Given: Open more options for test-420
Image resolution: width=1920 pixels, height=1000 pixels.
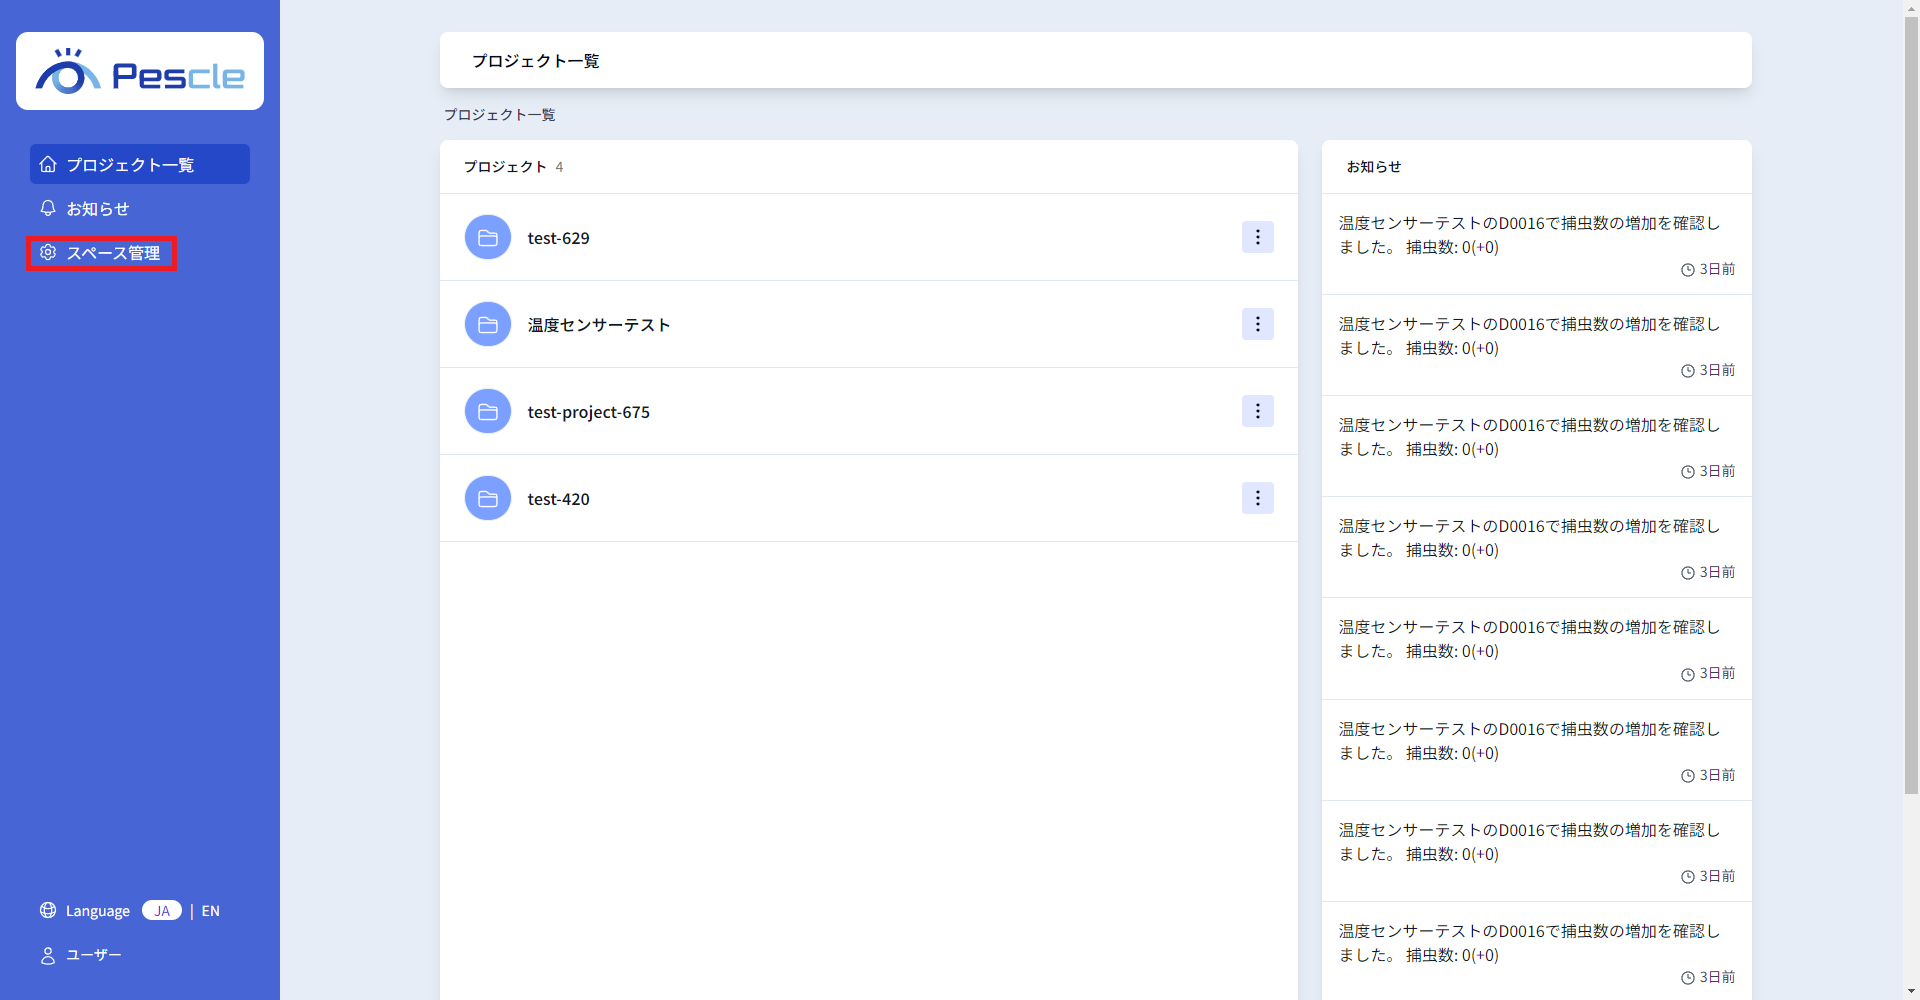Looking at the screenshot, I should tap(1257, 498).
